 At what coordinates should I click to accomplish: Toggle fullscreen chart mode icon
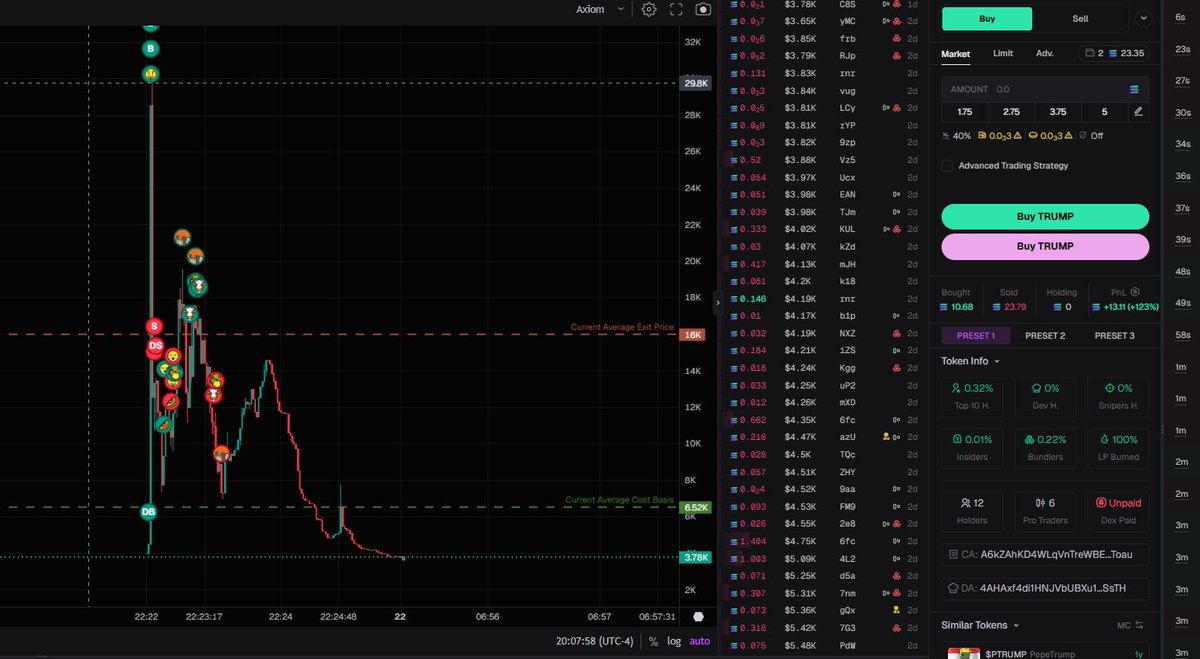tap(676, 9)
